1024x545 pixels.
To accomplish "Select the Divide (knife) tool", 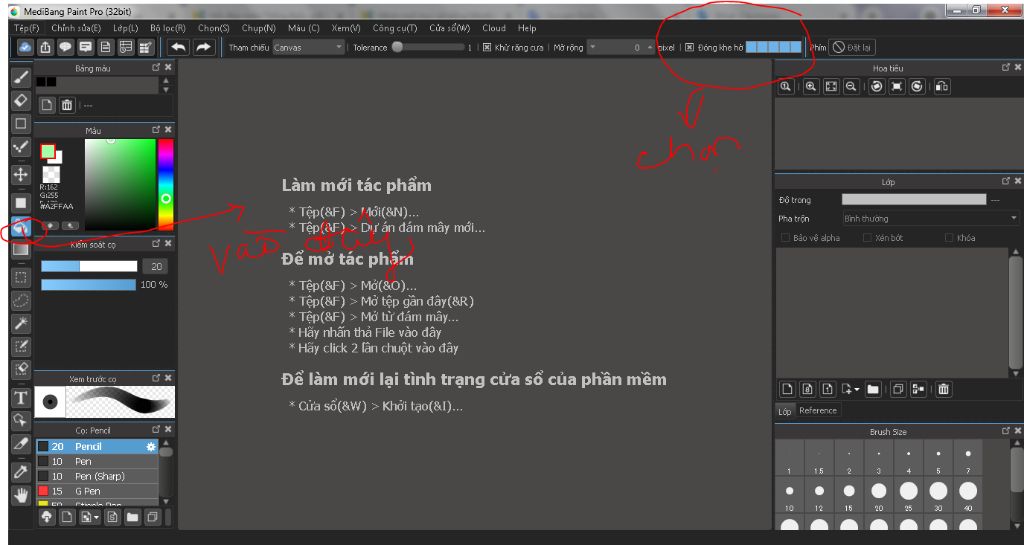I will pos(21,444).
